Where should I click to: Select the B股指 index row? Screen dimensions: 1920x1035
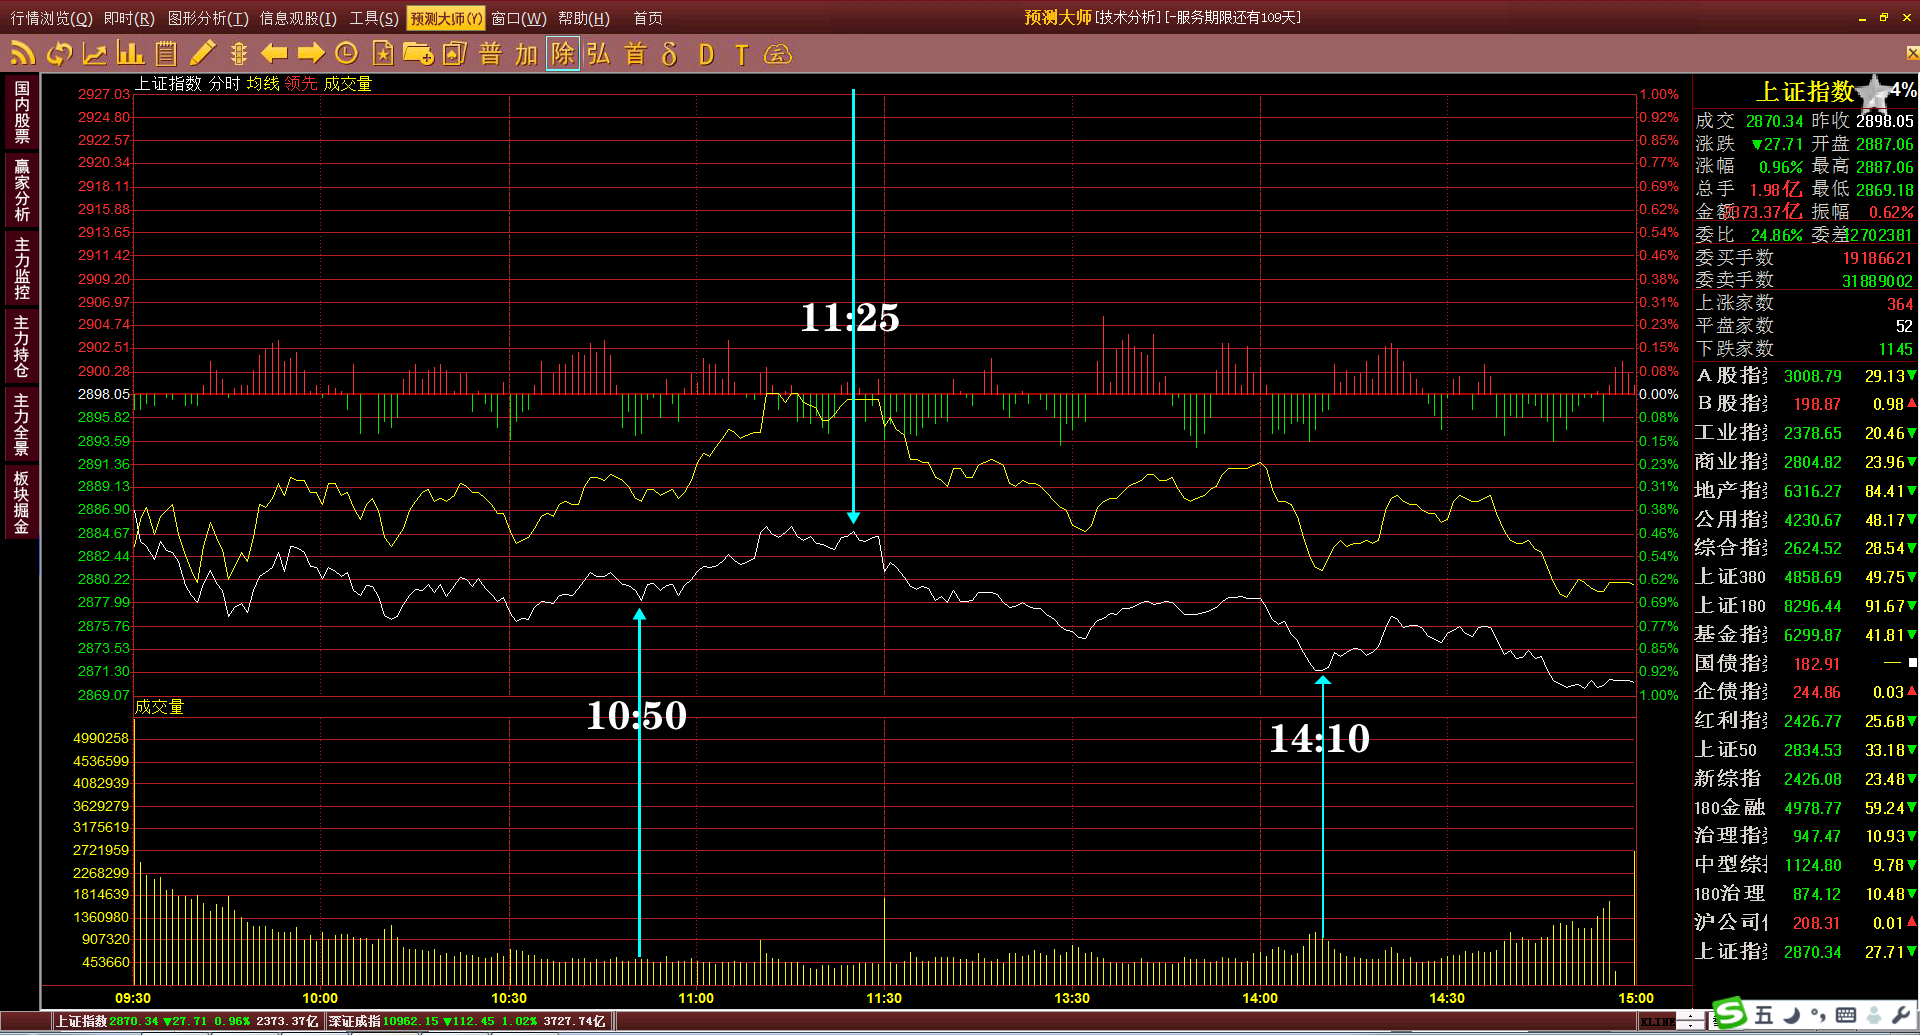(x=1805, y=404)
